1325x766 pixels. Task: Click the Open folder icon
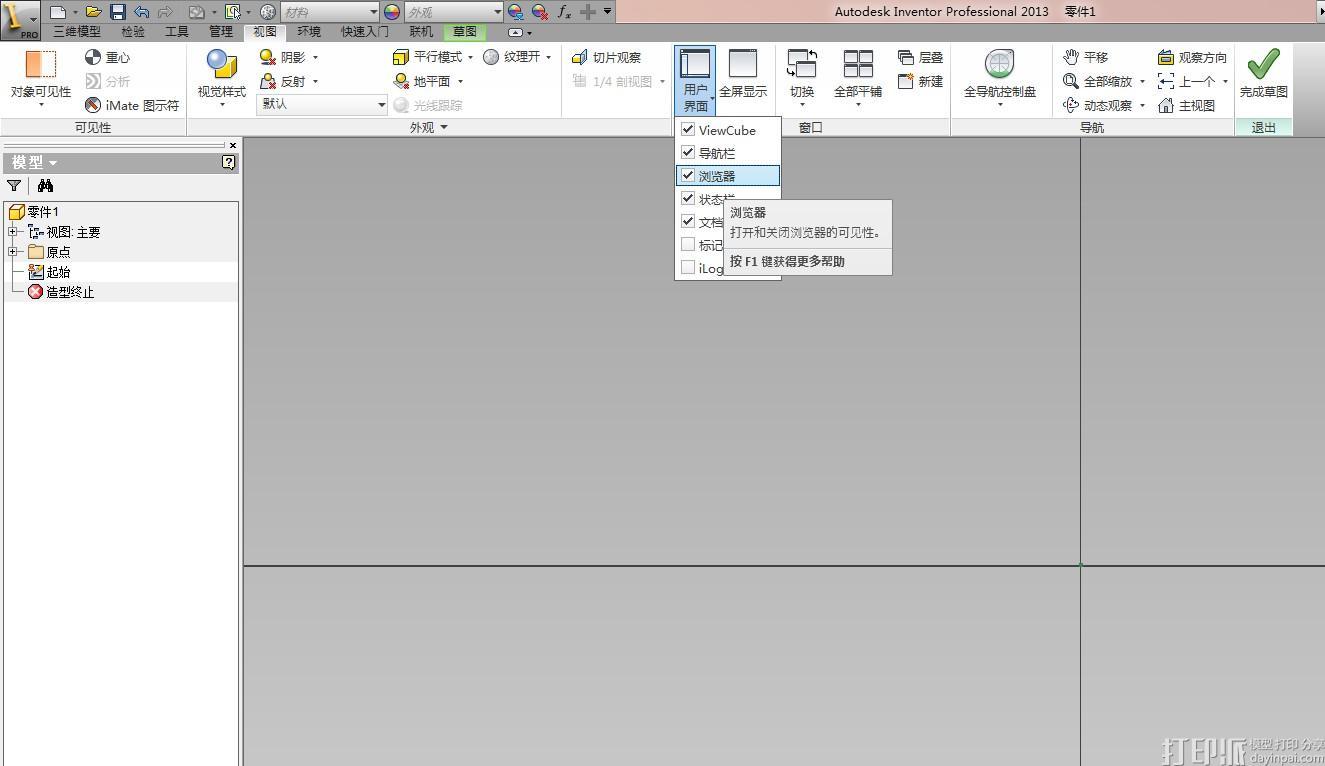[93, 12]
